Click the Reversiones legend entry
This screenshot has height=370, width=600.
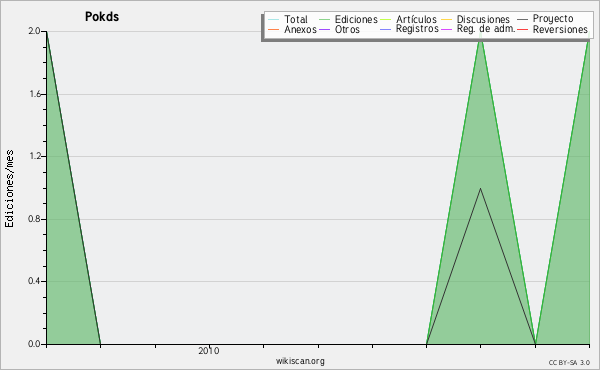click(553, 29)
